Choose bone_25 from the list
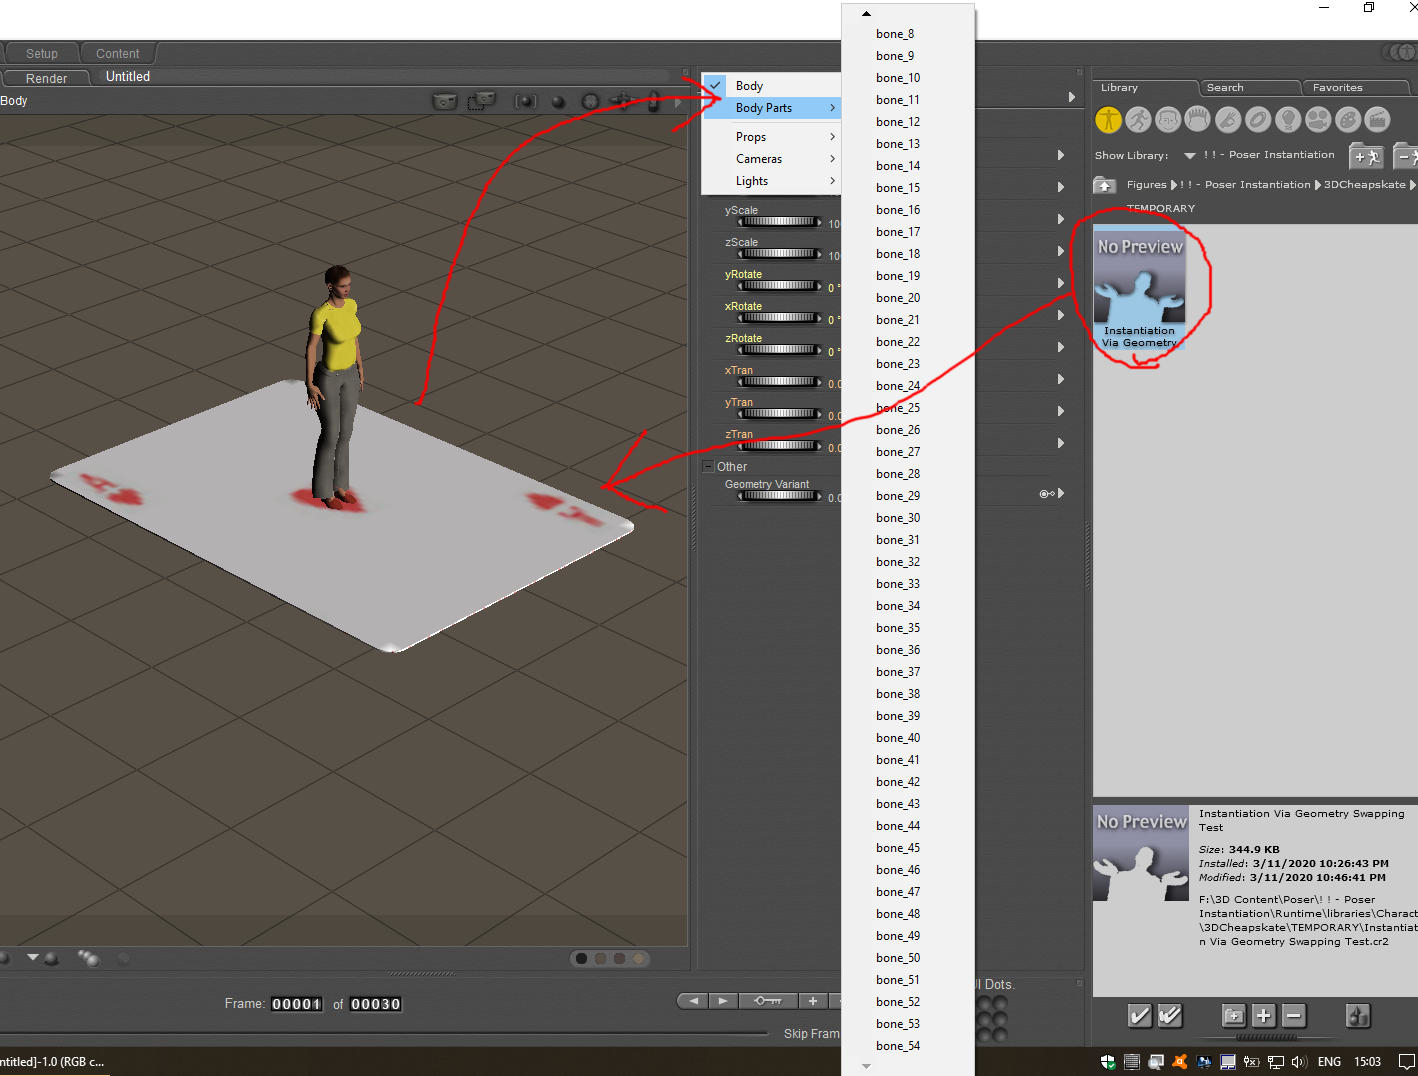The width and height of the screenshot is (1418, 1076). (x=898, y=408)
